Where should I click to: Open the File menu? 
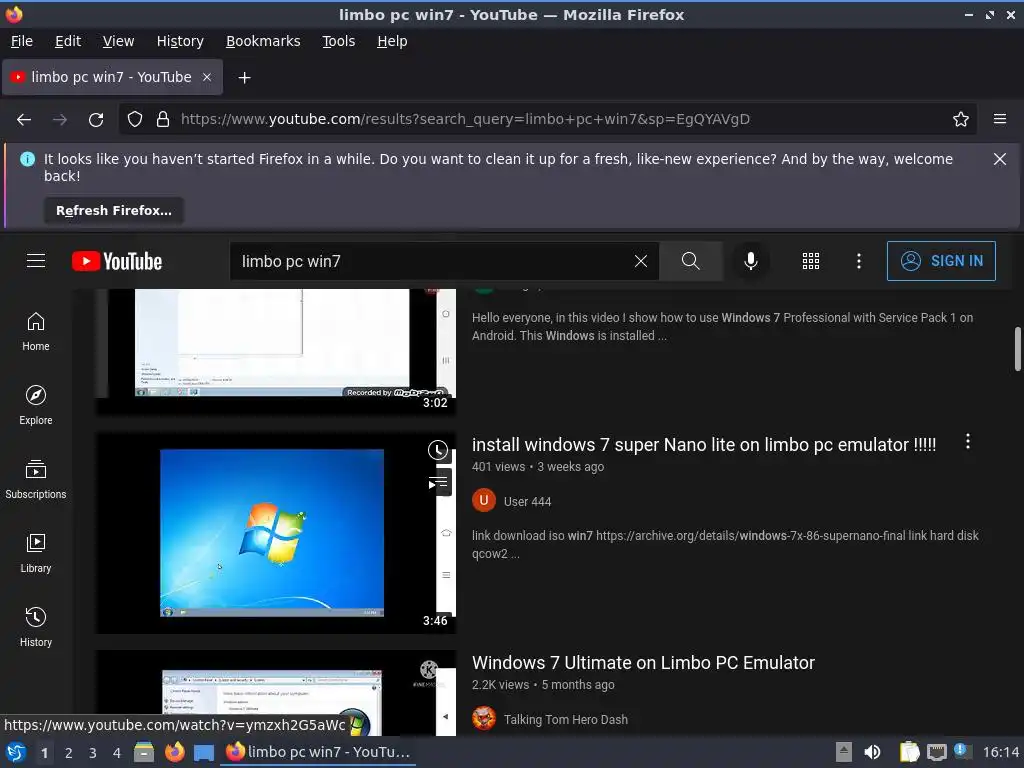point(22,41)
